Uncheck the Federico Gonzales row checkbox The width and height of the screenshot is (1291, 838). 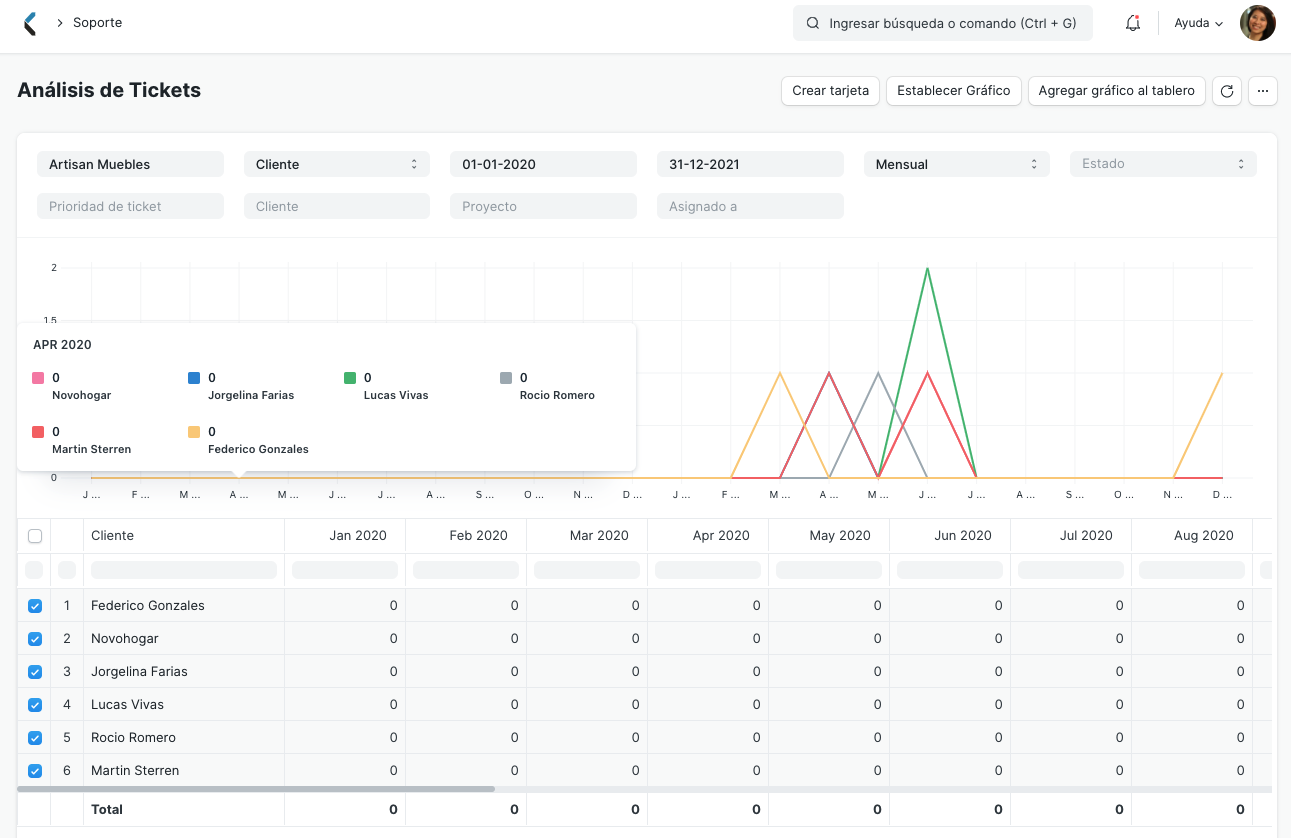pos(35,605)
